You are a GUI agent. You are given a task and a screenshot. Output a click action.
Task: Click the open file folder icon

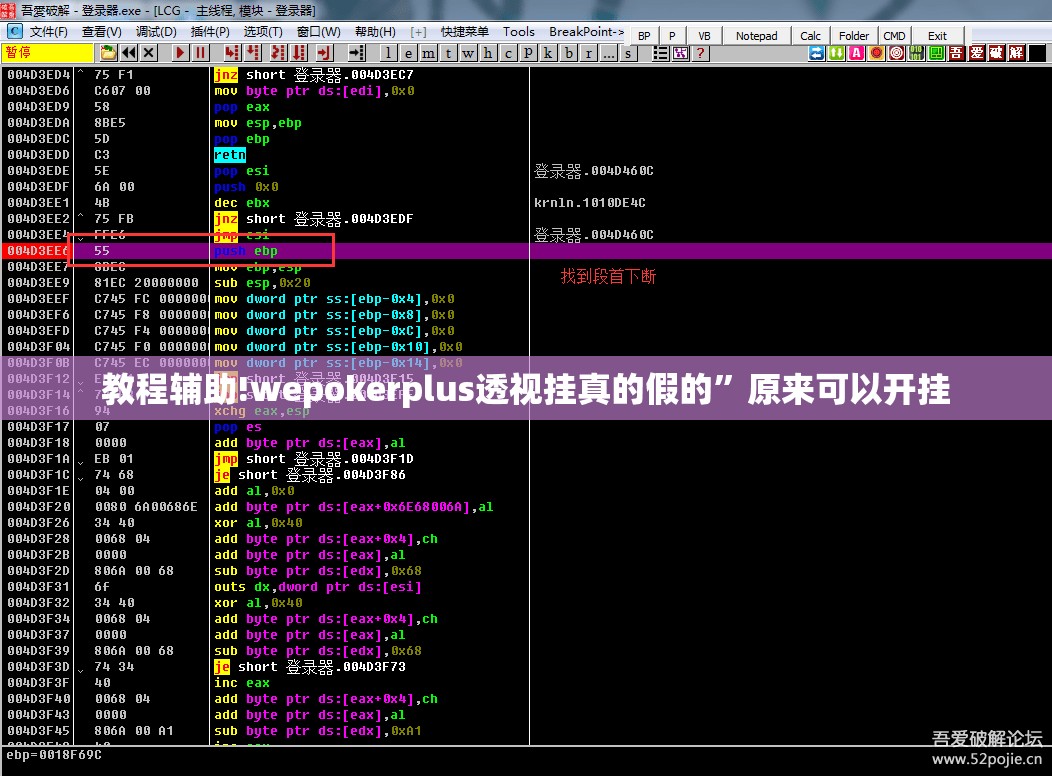(108, 53)
